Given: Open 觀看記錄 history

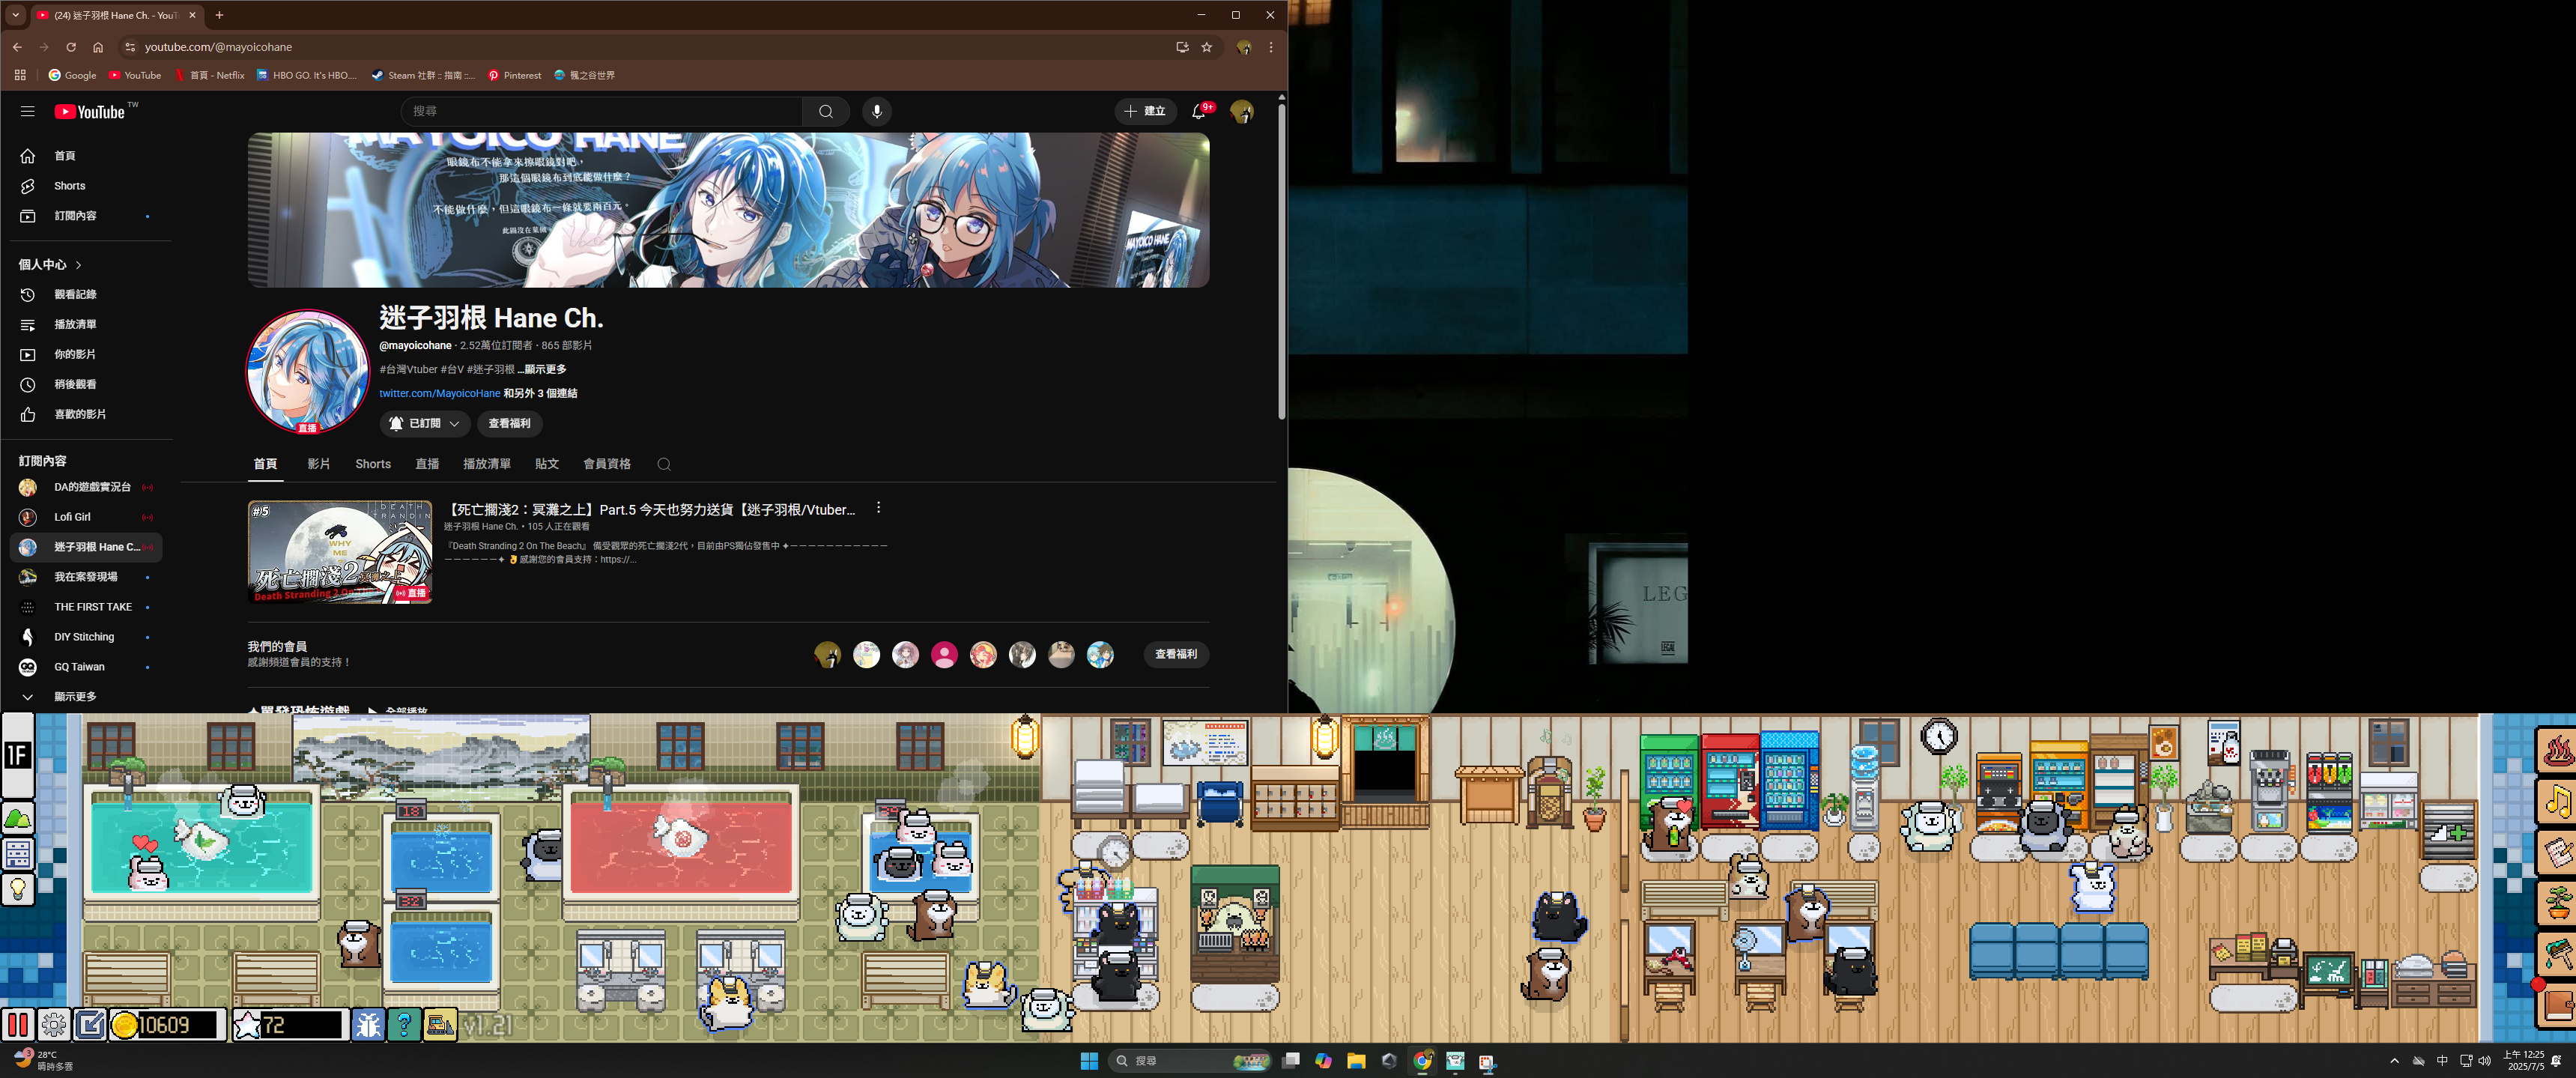Looking at the screenshot, I should [x=88, y=295].
